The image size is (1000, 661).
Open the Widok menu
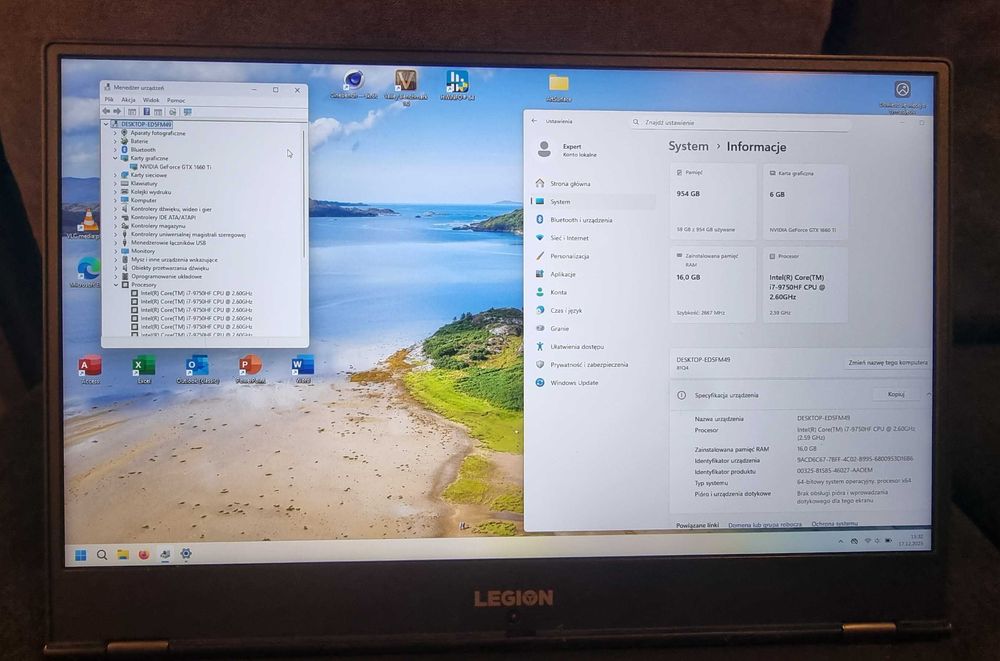click(151, 100)
